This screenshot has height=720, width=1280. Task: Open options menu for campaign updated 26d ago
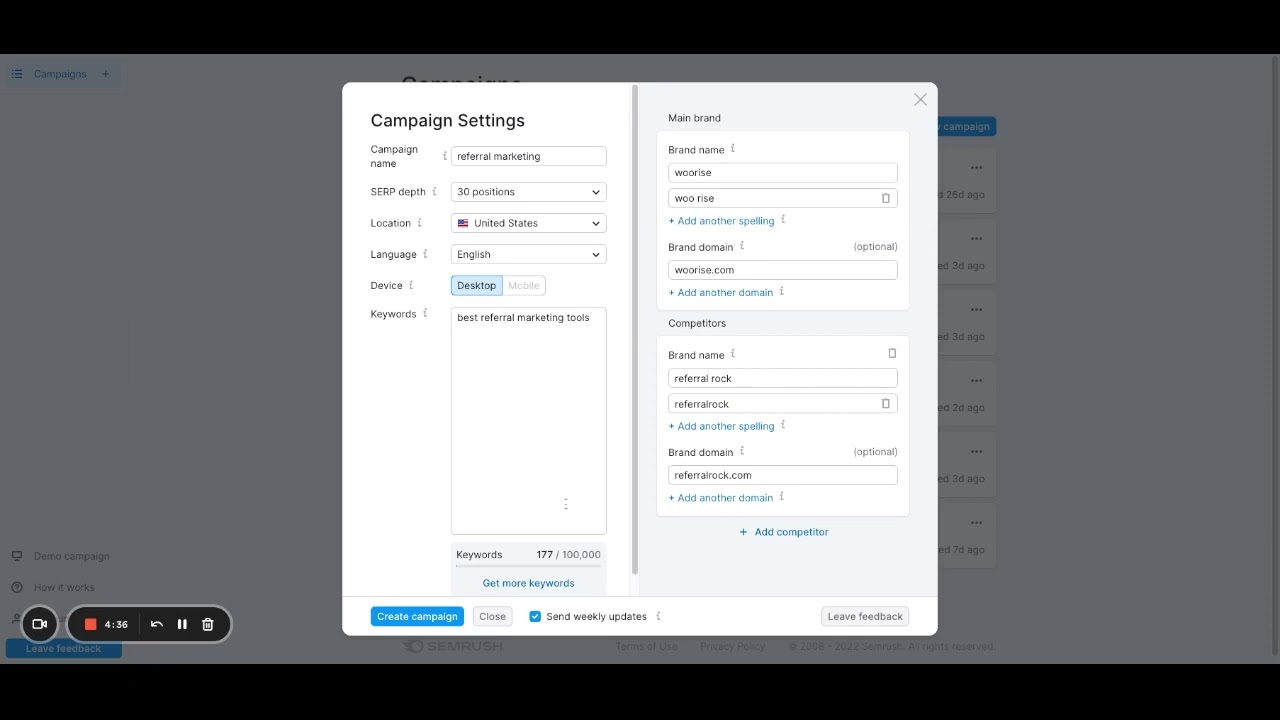click(x=976, y=168)
